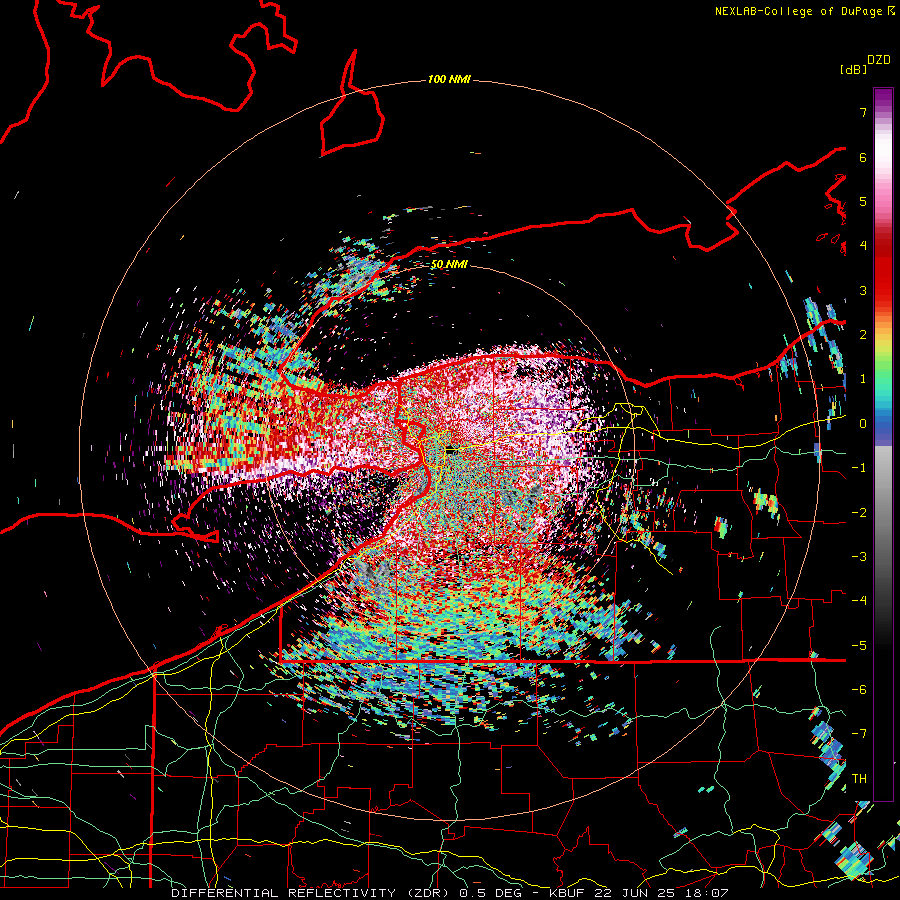
Task: Click the -4 value on the color scale
Action: (859, 601)
